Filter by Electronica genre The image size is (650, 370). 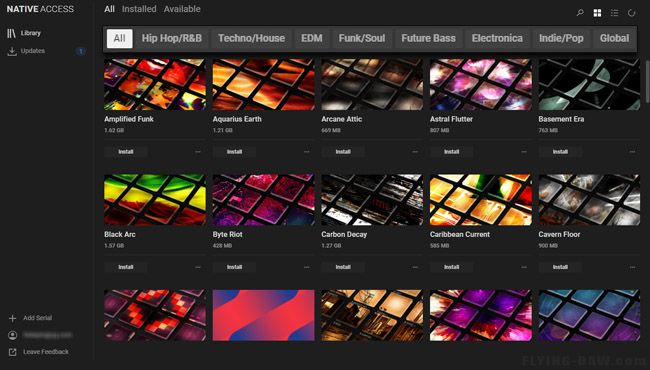(x=497, y=39)
